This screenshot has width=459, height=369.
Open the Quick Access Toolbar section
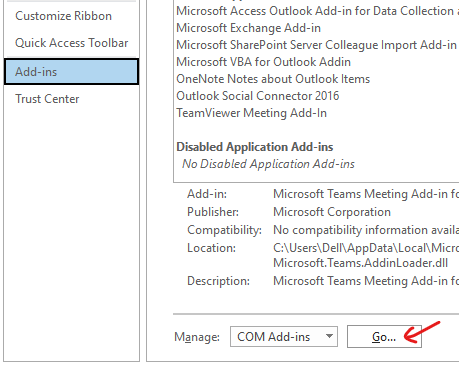coord(71,43)
